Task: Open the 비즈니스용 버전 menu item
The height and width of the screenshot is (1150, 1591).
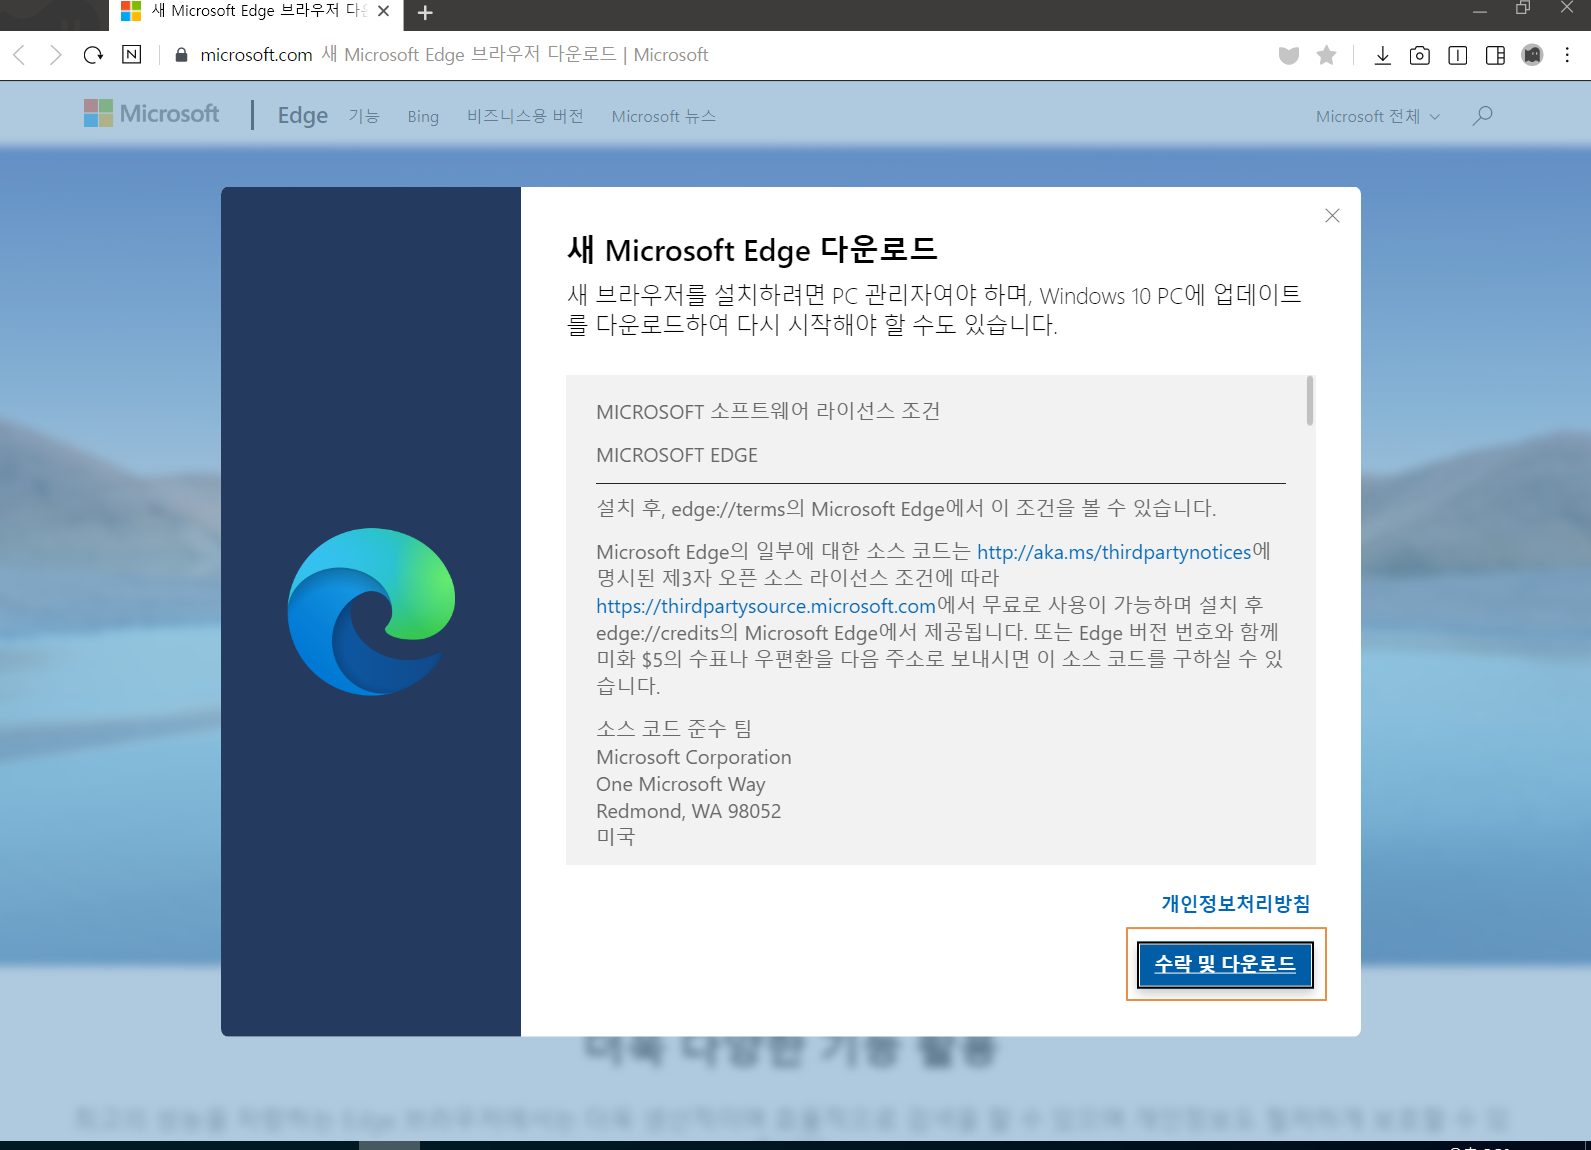Action: click(525, 116)
